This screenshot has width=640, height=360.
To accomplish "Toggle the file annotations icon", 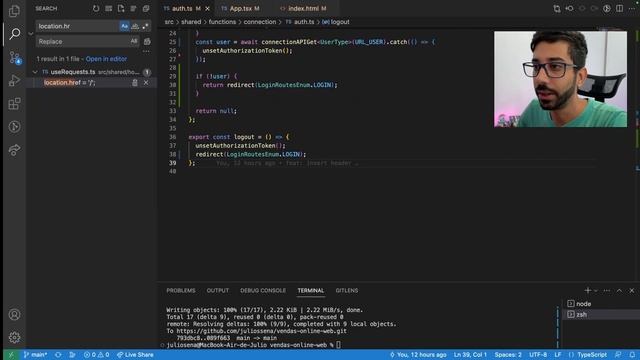I will [607, 9].
